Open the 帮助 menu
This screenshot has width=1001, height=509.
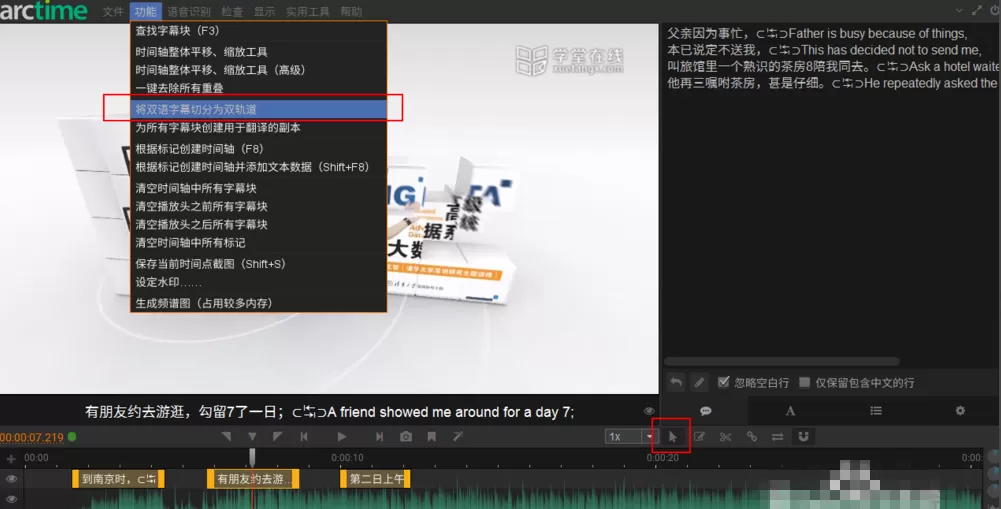pos(351,11)
